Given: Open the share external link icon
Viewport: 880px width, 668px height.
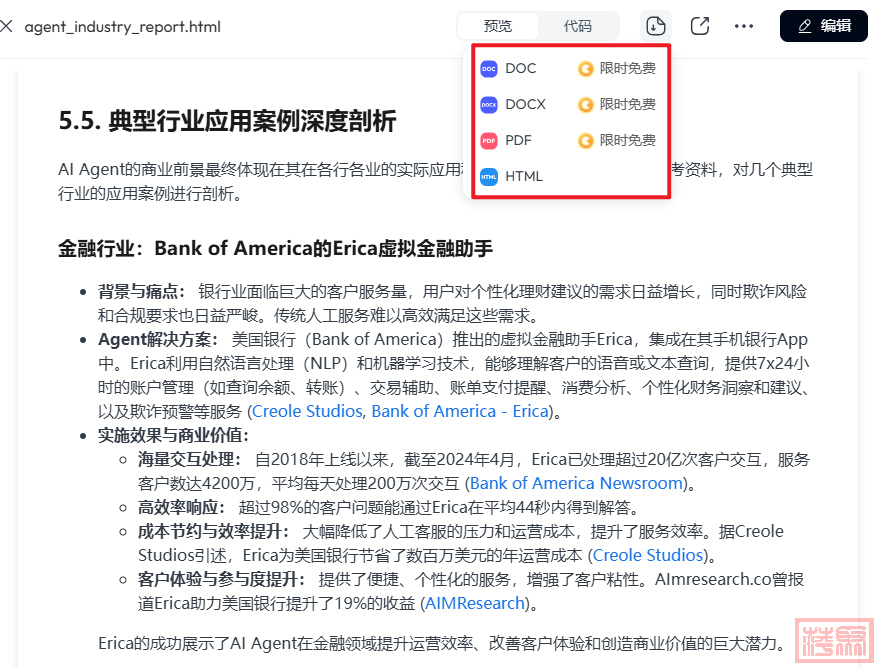Looking at the screenshot, I should tap(700, 26).
